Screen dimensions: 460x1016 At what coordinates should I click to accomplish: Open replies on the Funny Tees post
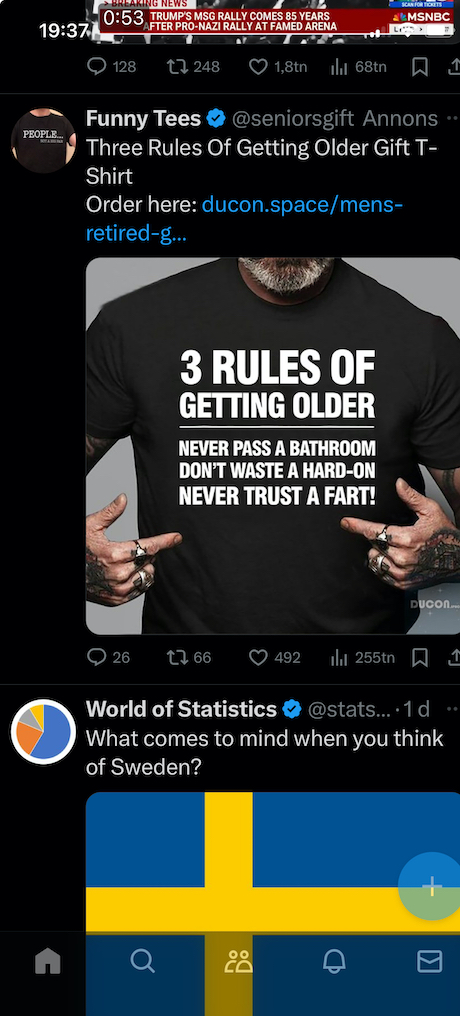coord(108,658)
